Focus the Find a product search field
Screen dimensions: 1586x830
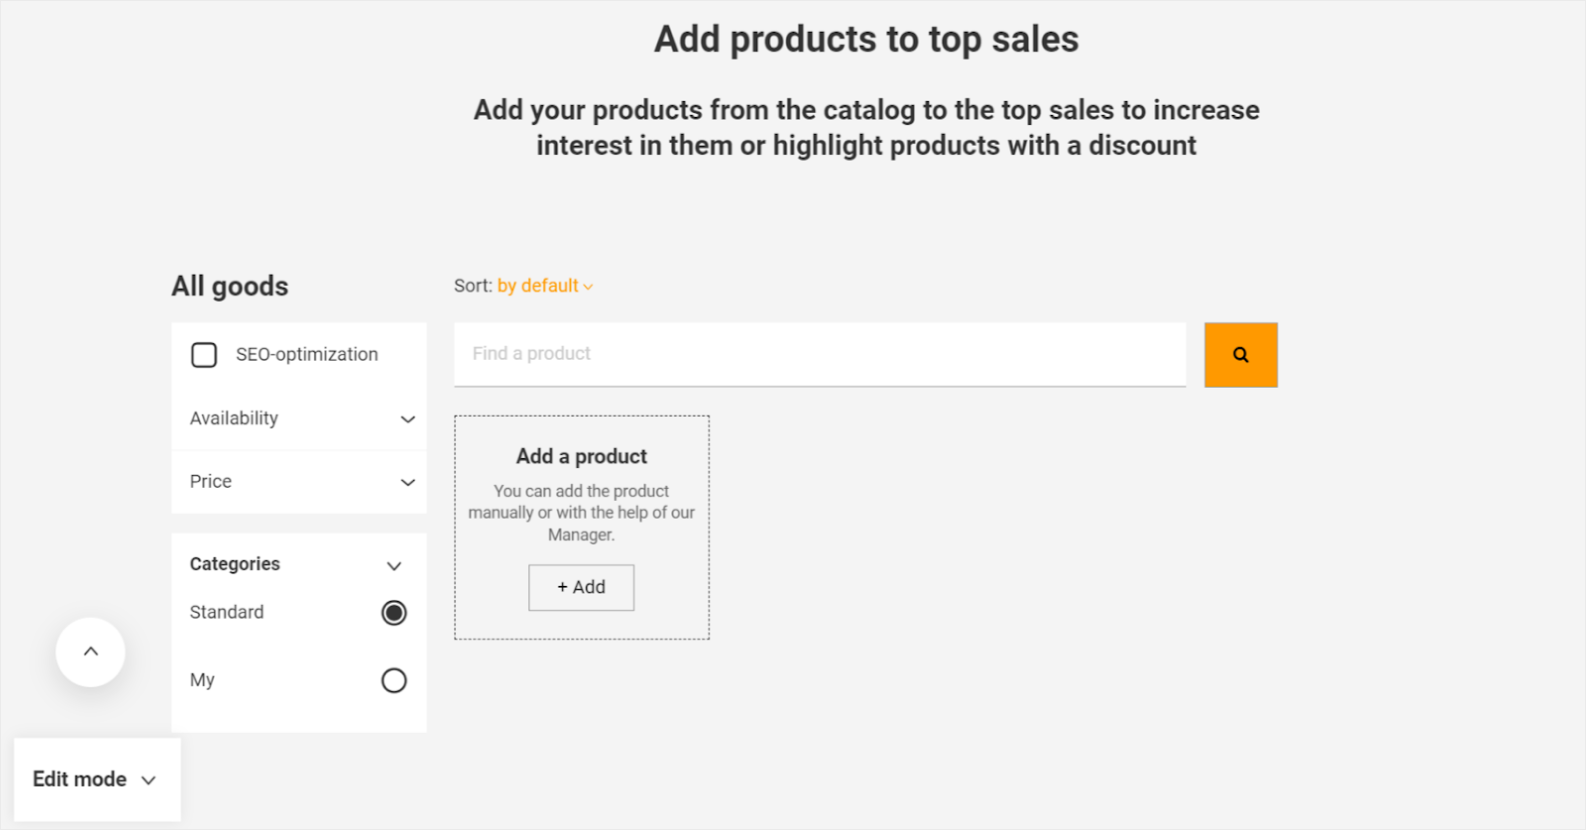pyautogui.click(x=819, y=354)
